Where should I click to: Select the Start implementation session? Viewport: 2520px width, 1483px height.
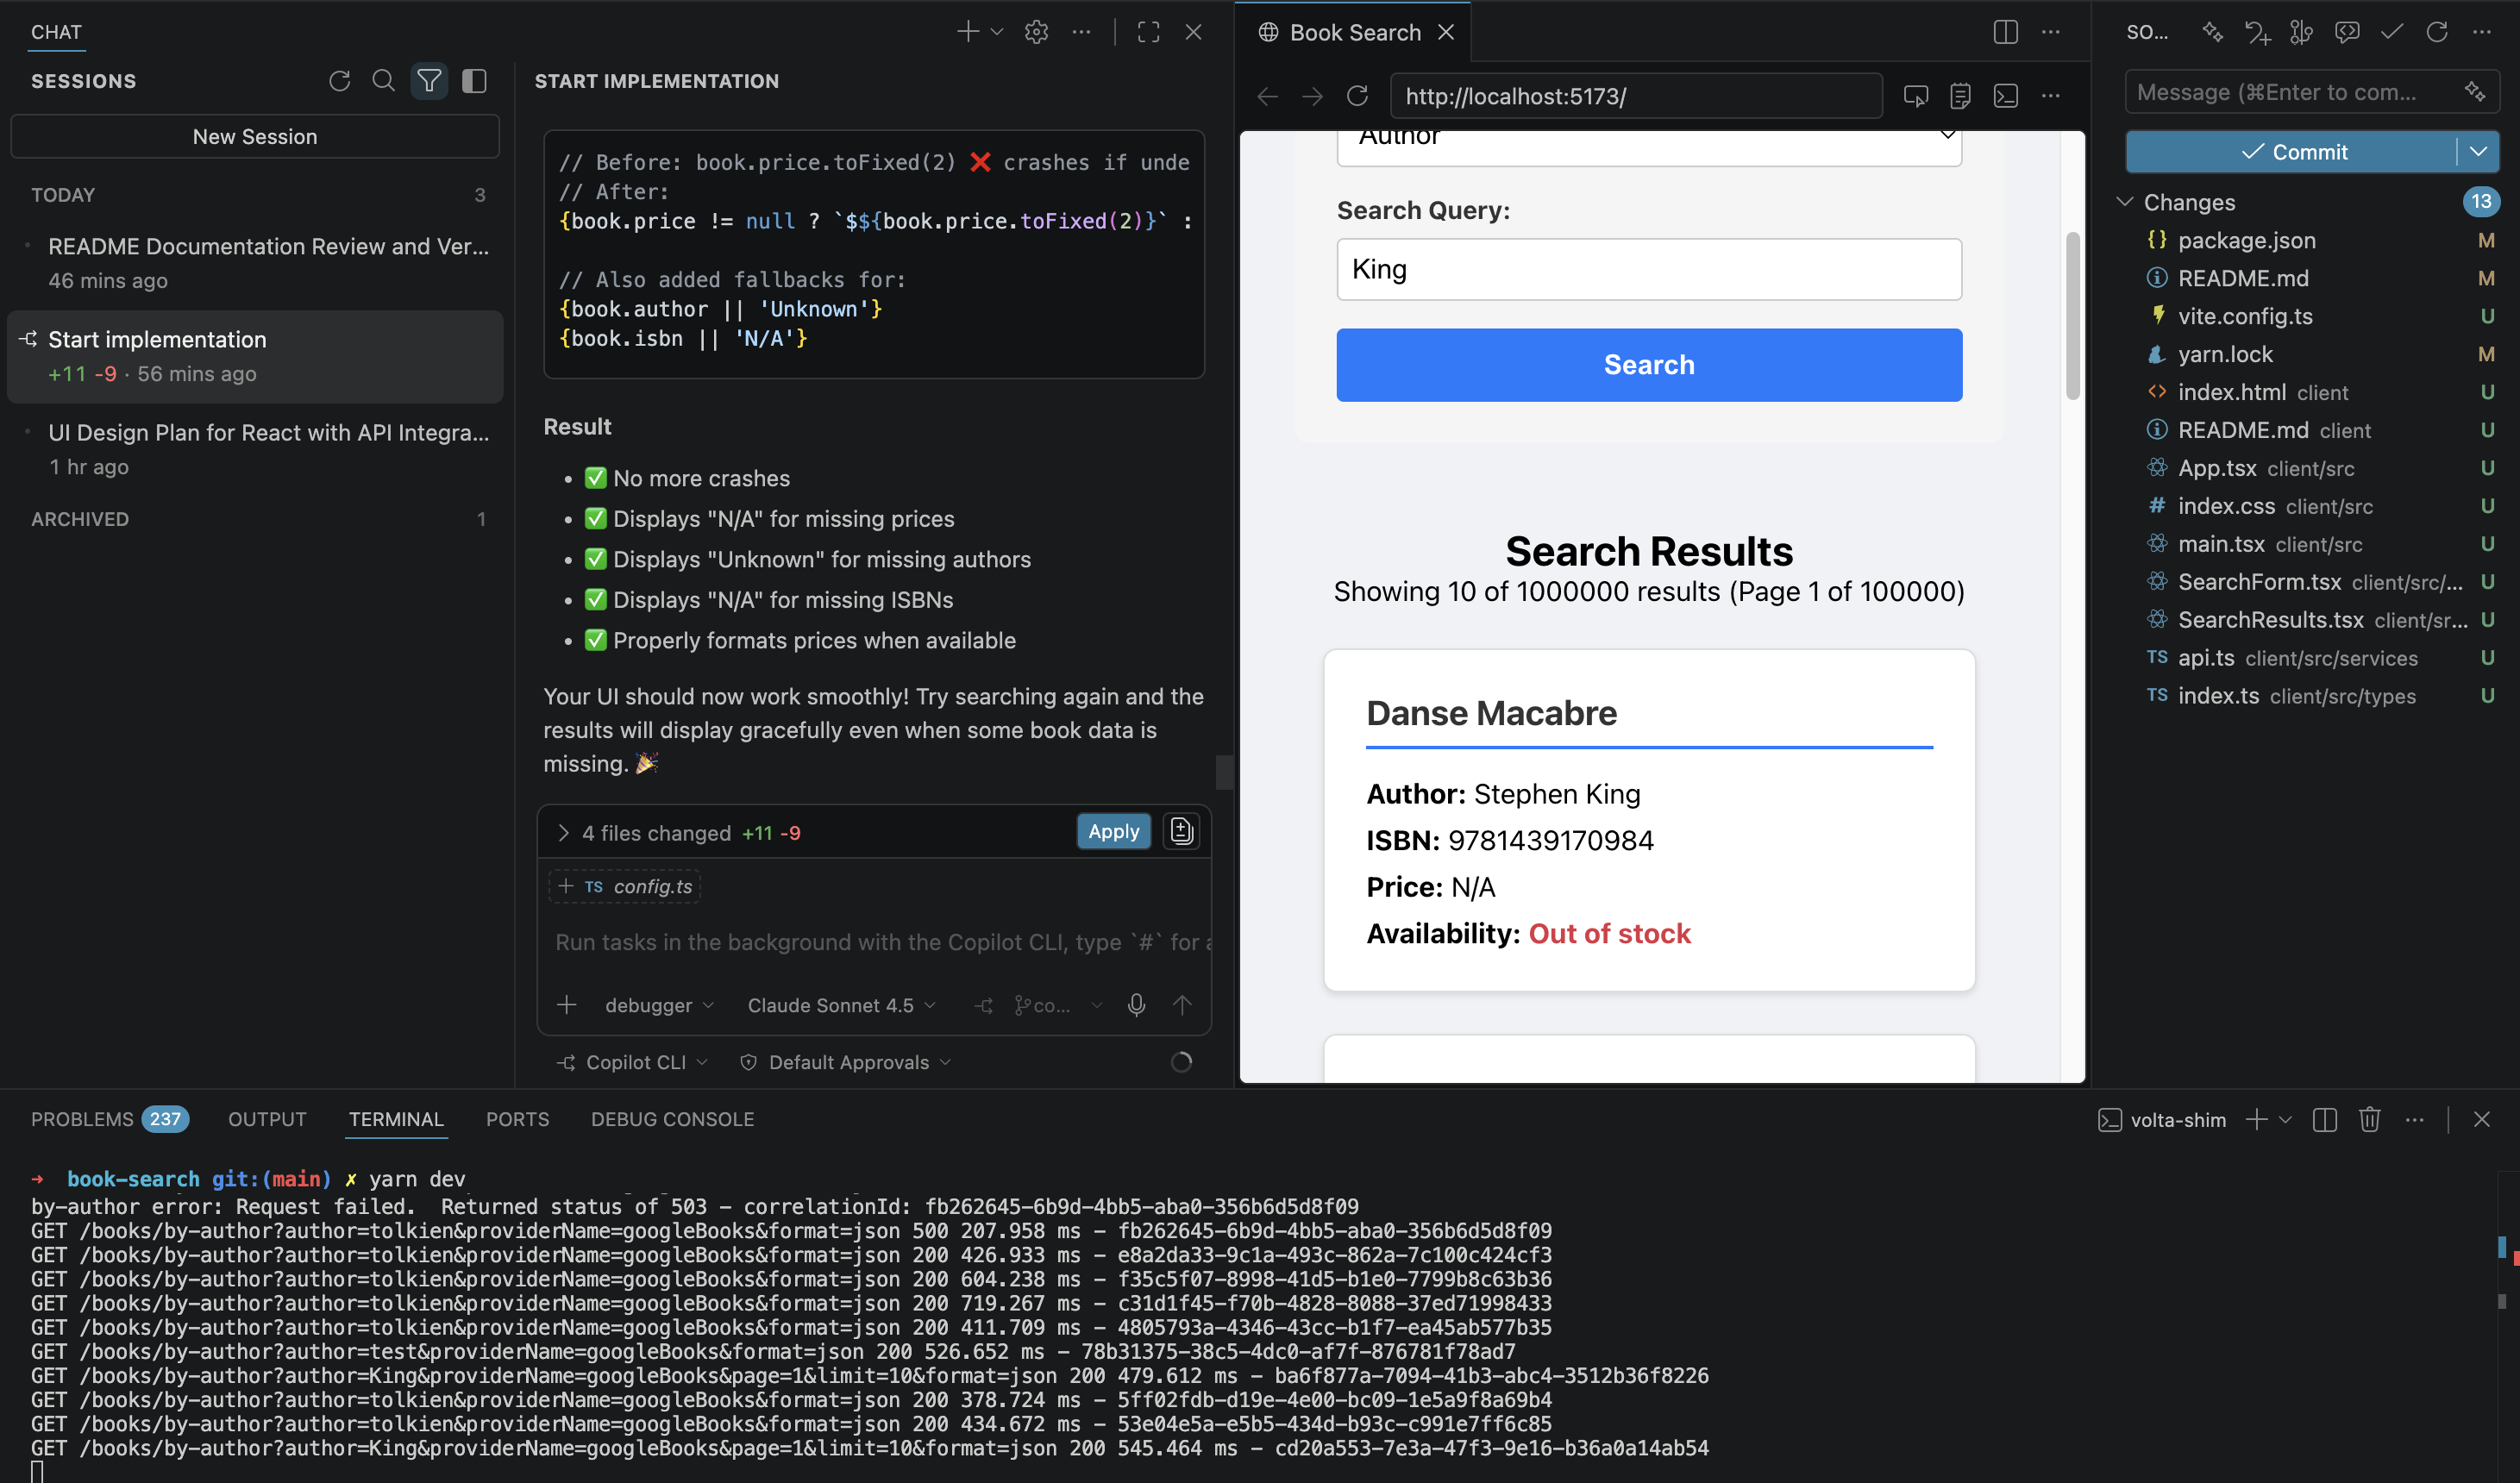click(x=255, y=356)
